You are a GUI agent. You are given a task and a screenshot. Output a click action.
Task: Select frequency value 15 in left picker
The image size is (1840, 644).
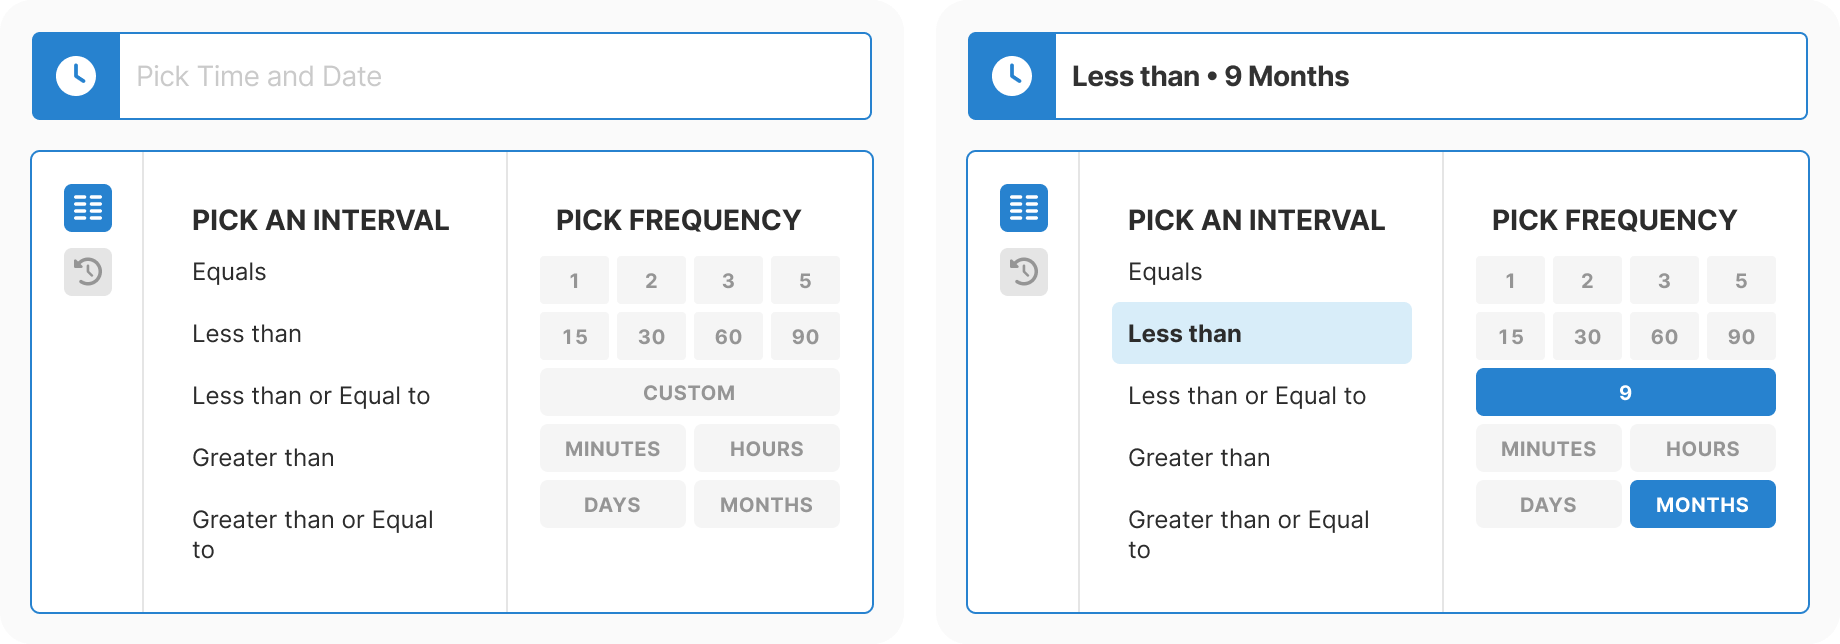click(x=574, y=336)
